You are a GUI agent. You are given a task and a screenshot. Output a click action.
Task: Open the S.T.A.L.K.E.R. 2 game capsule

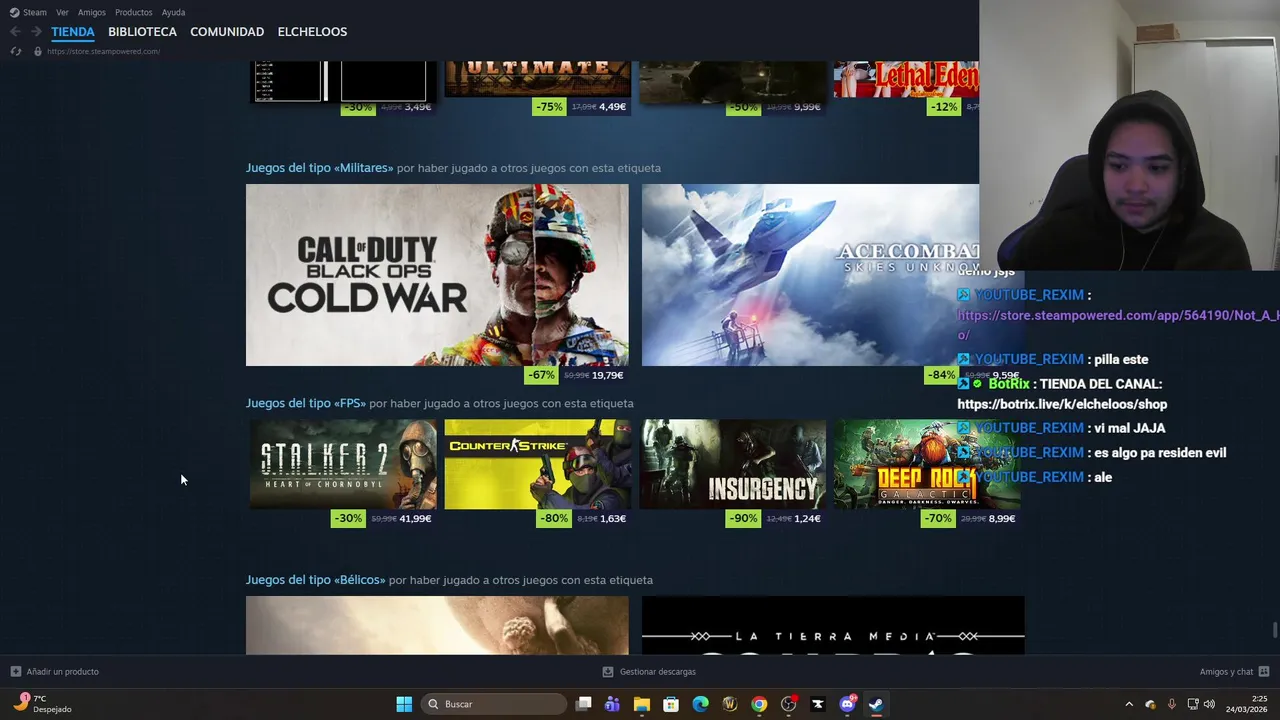click(x=343, y=464)
